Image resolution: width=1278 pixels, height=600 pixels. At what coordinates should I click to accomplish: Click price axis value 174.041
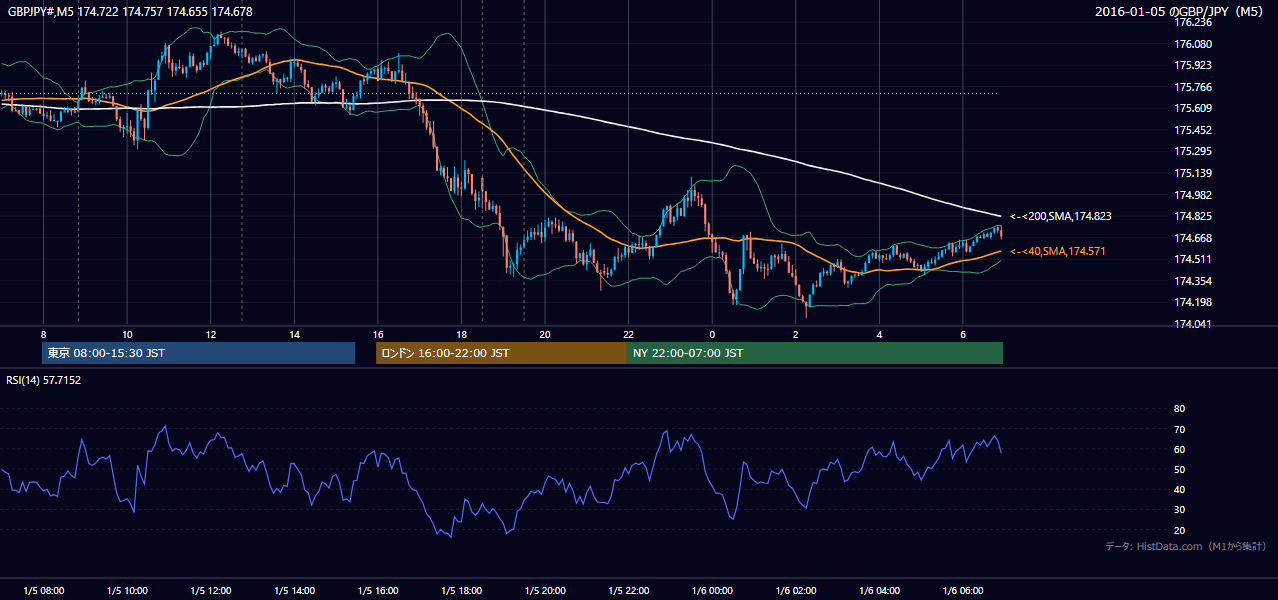pyautogui.click(x=1193, y=324)
